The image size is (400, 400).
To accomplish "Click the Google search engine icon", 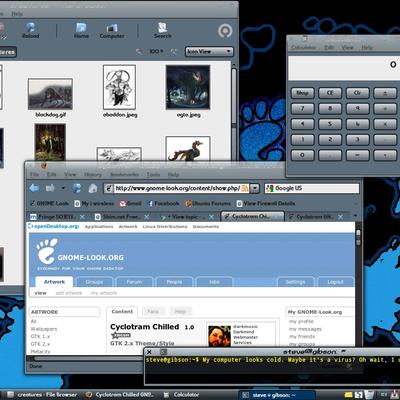I will point(270,188).
